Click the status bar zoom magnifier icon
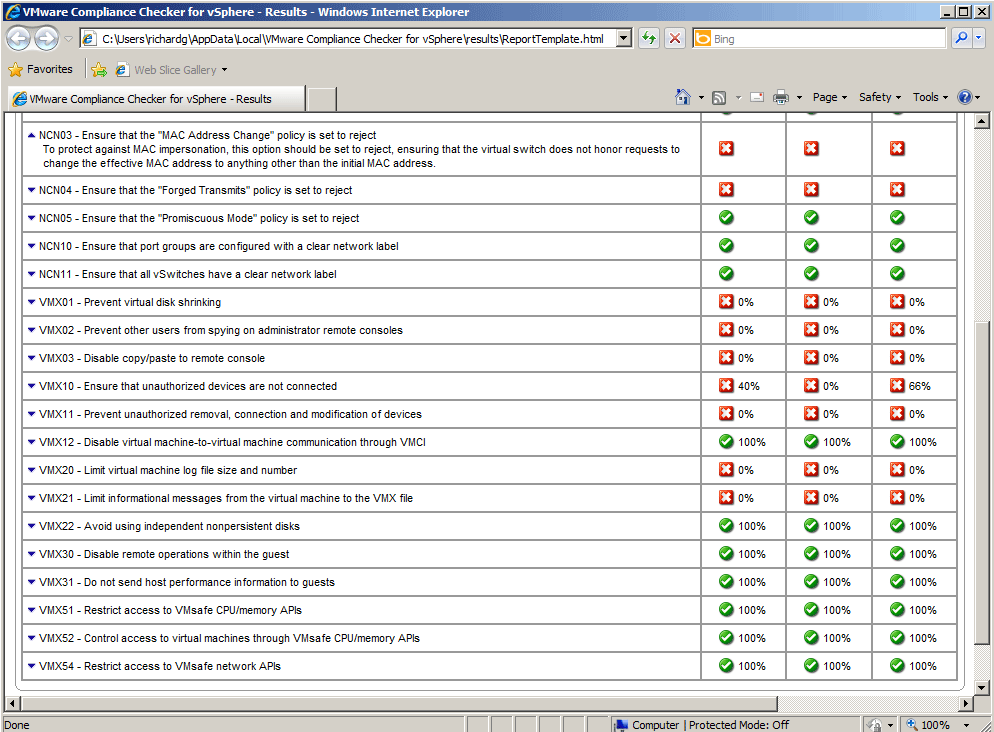The height and width of the screenshot is (732, 994). [912, 724]
